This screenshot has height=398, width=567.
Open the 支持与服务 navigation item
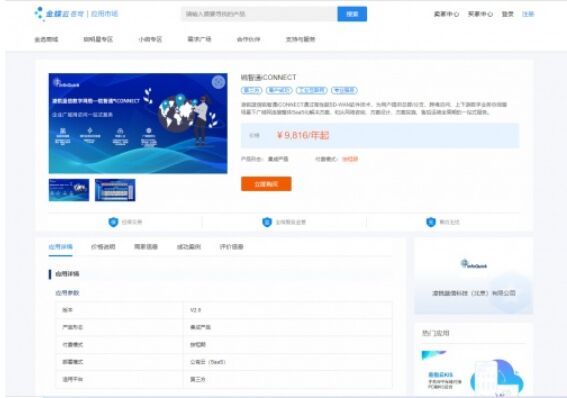point(300,39)
